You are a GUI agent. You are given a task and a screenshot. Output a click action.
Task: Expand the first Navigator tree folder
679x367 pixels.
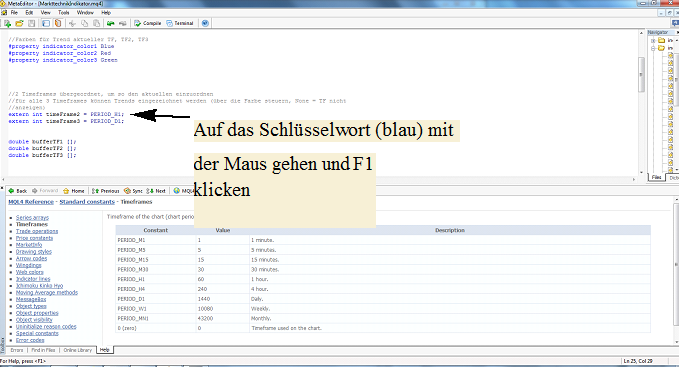(653, 40)
